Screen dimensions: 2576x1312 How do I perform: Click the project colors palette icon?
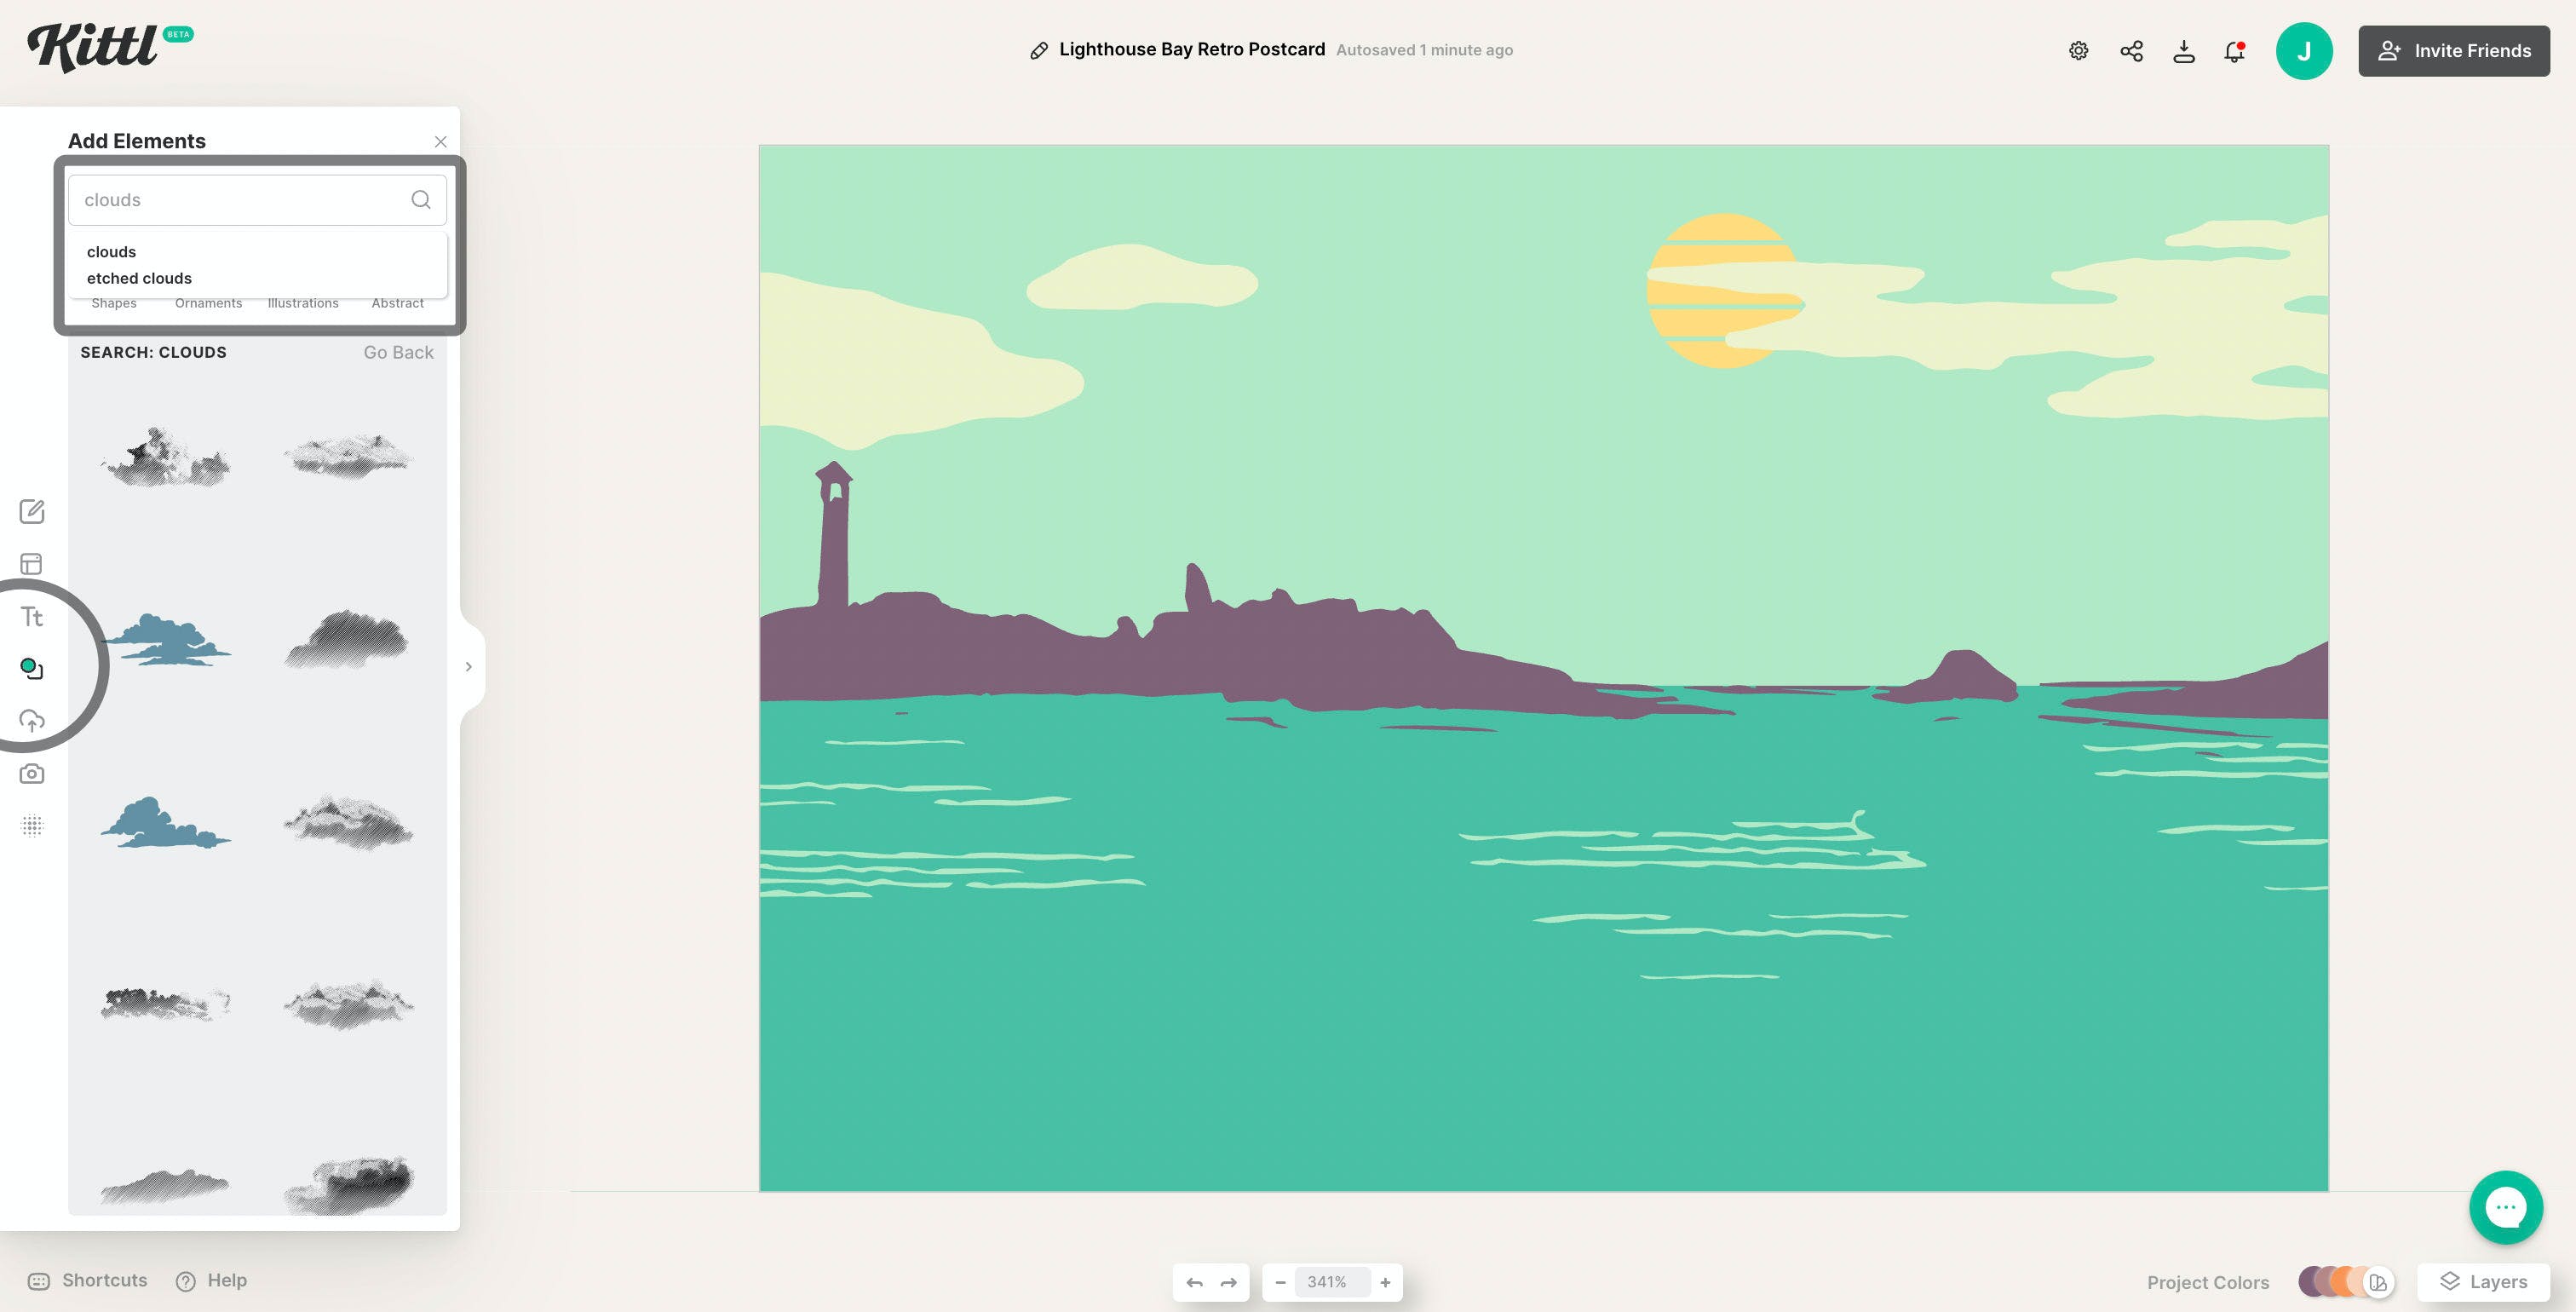point(2378,1282)
